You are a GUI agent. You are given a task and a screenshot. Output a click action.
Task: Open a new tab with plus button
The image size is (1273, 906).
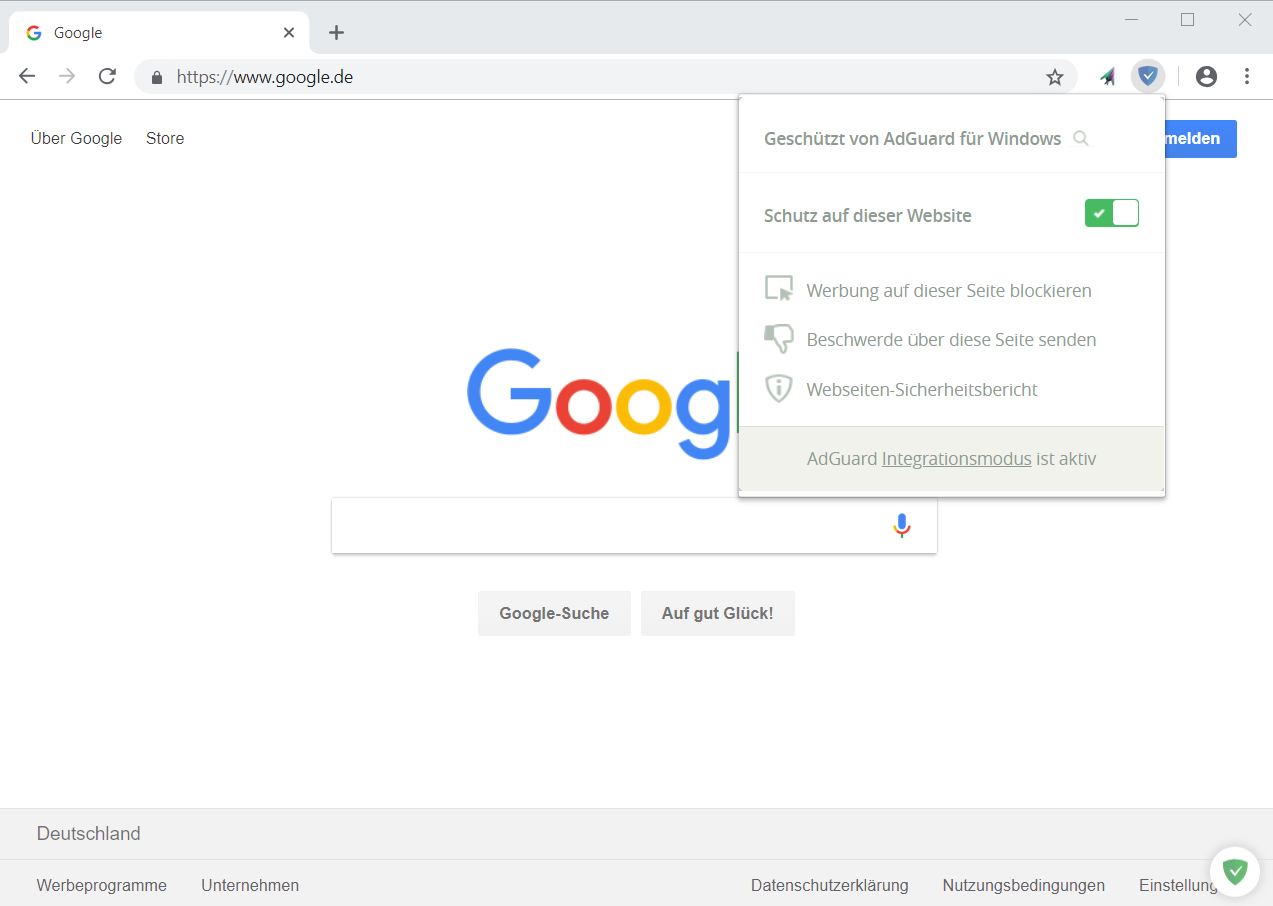[x=336, y=33]
